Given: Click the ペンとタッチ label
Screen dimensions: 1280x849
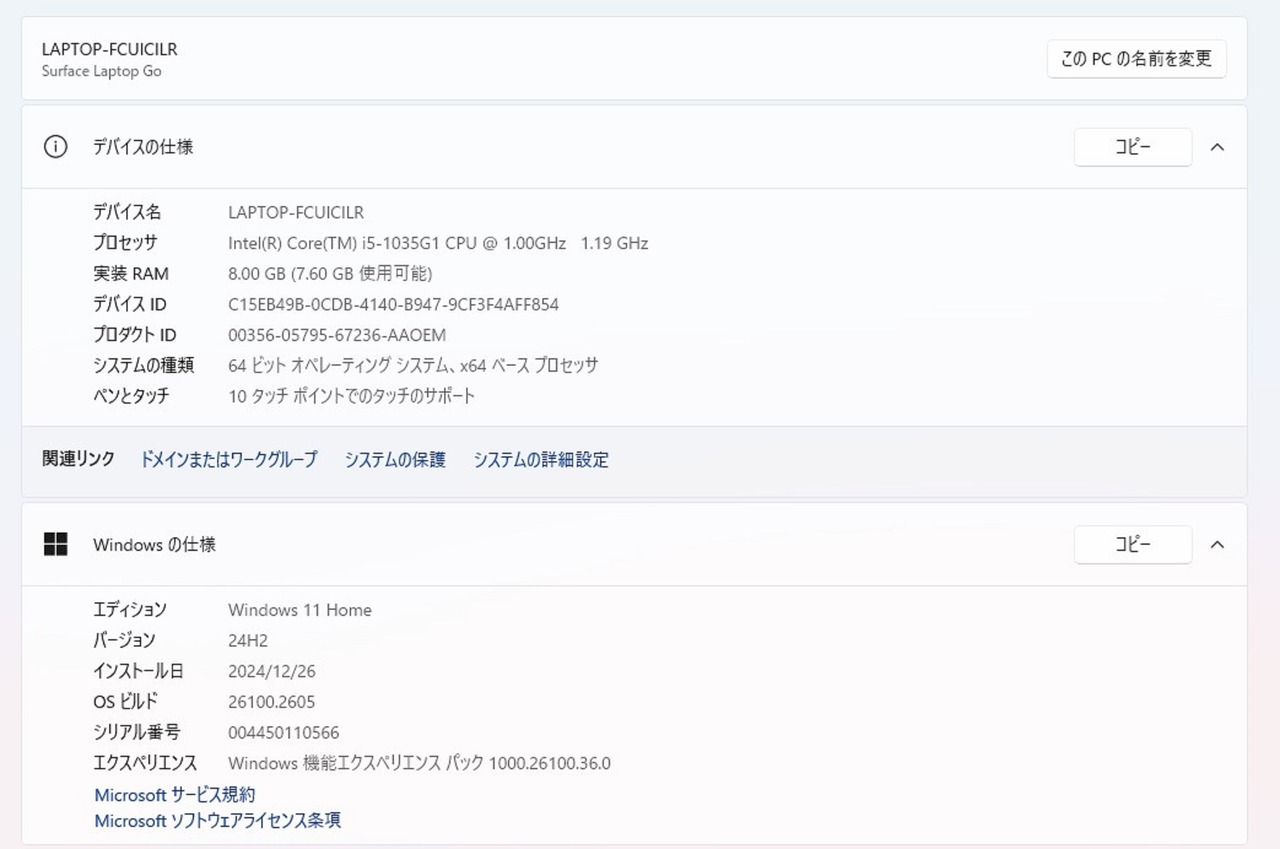Looking at the screenshot, I should 132,396.
